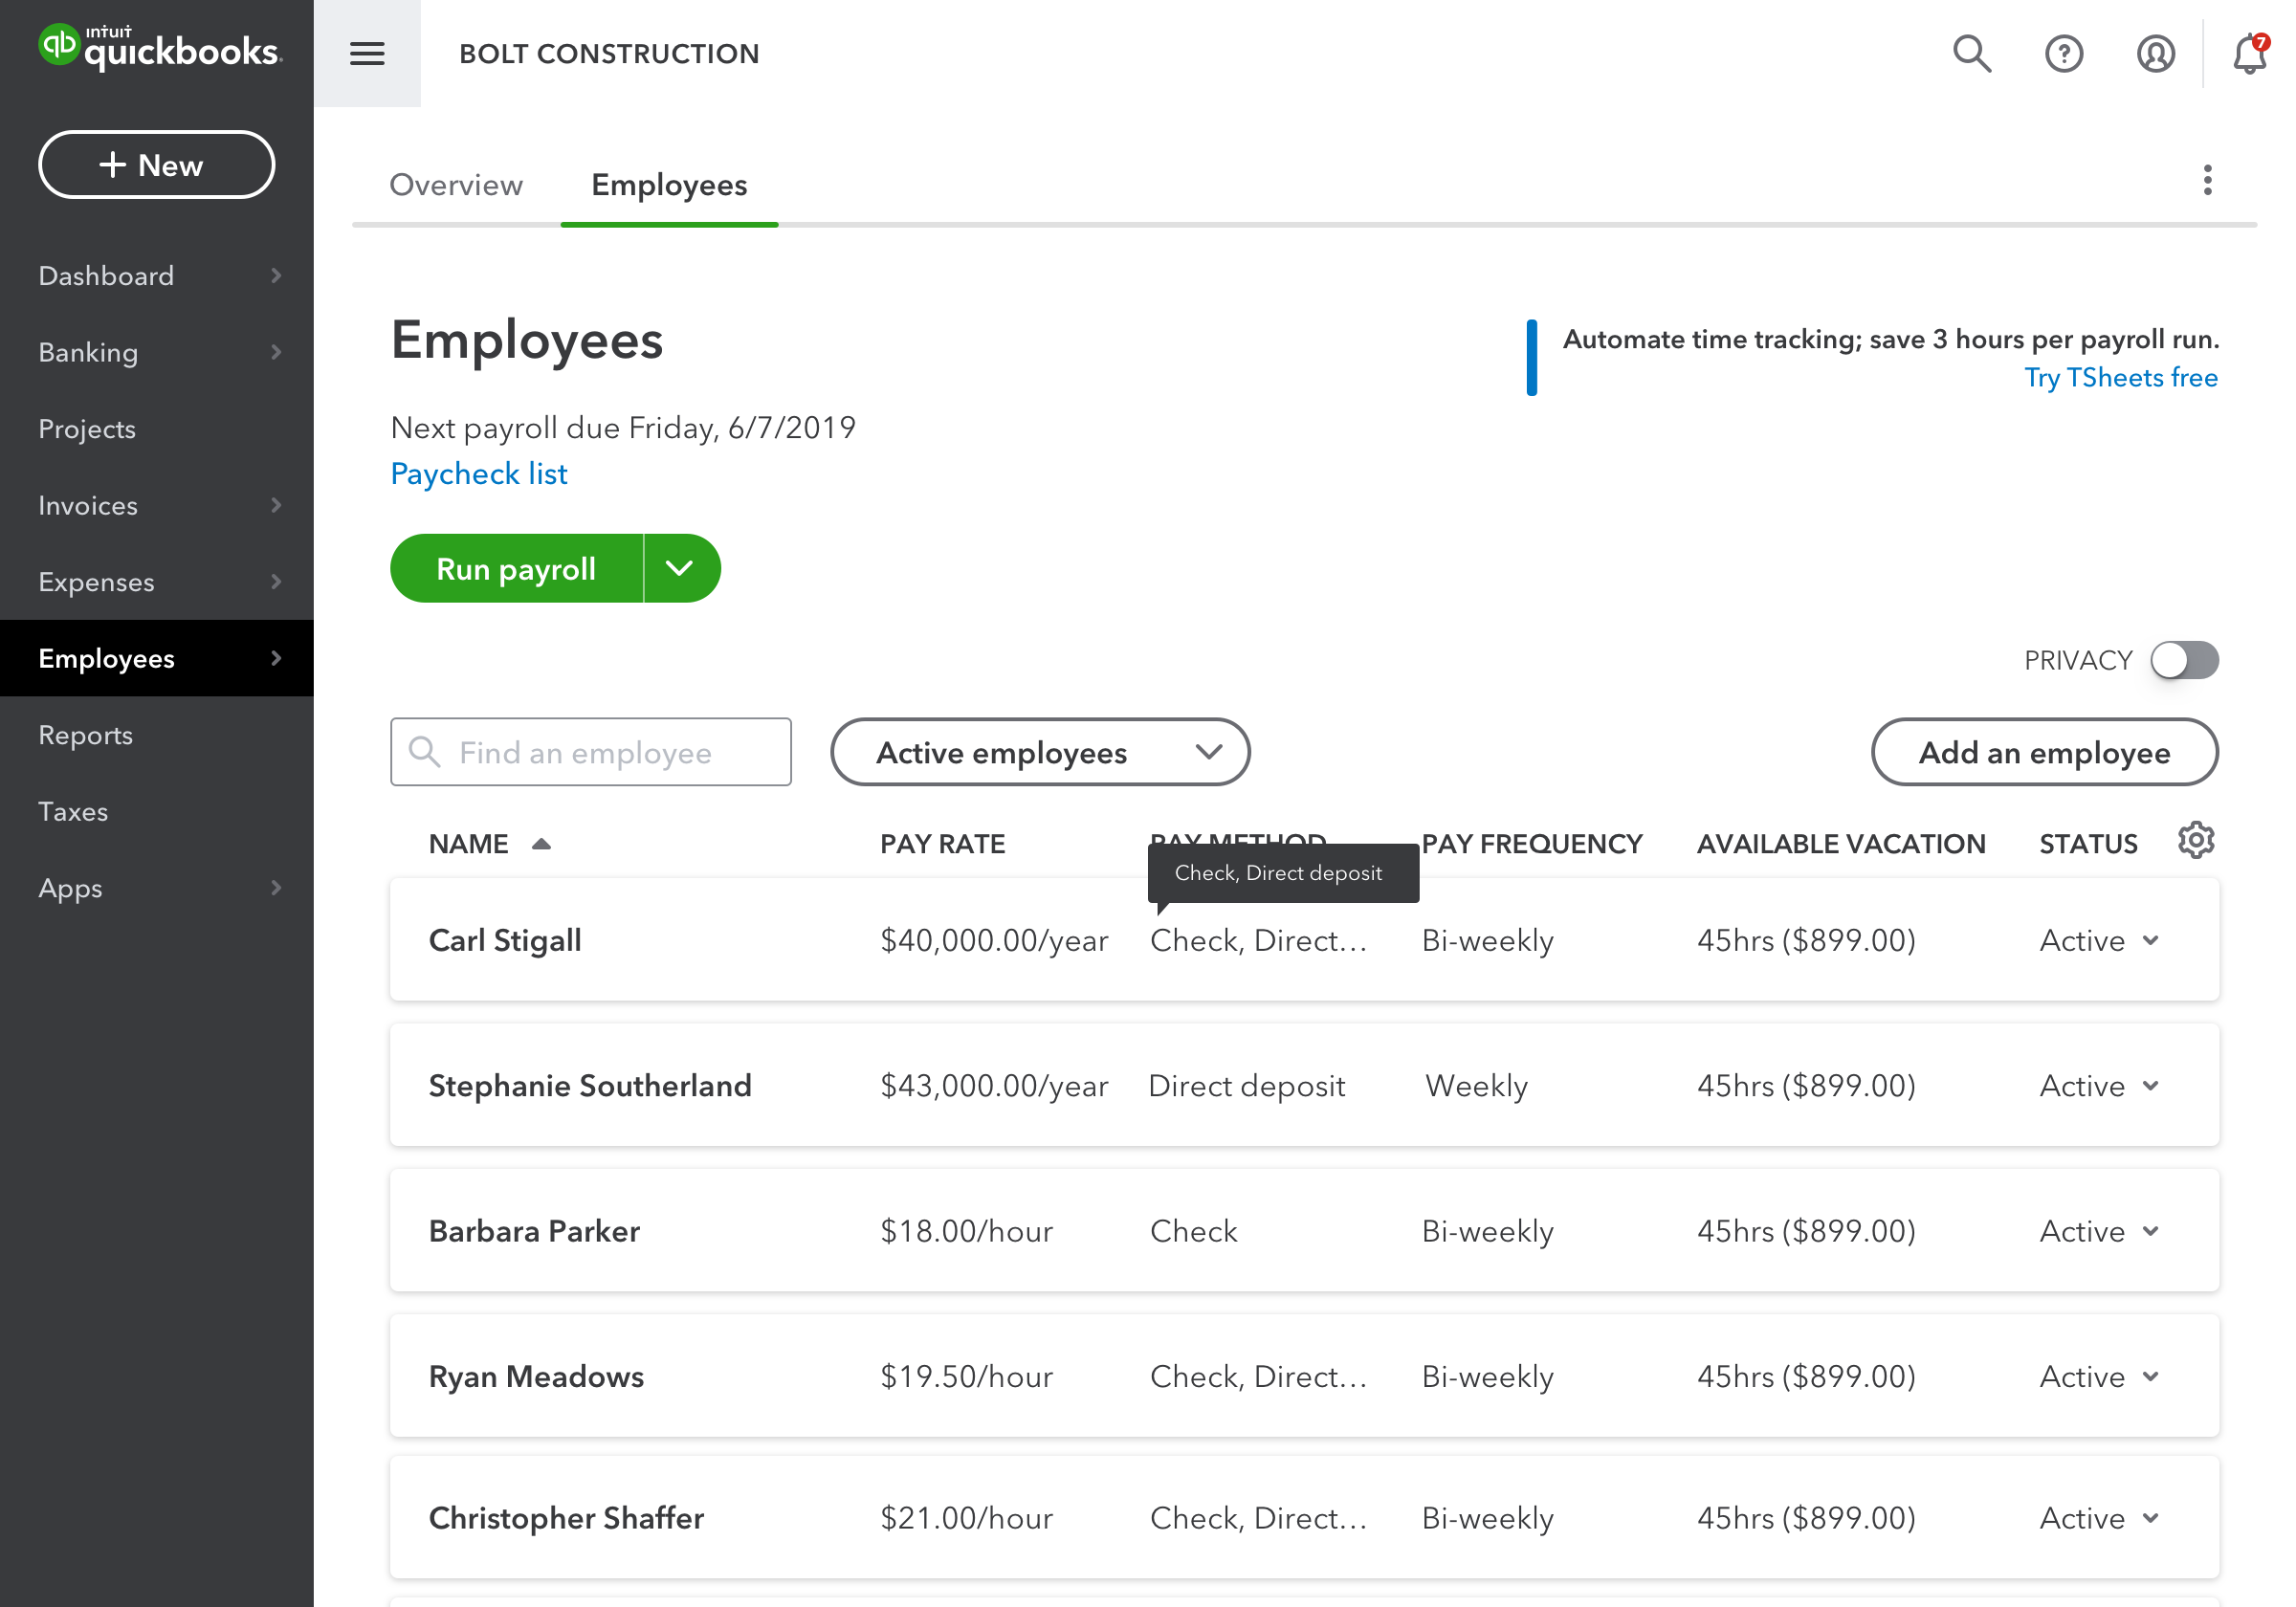Select Employees in the sidebar
Viewport: 2296px width, 1607px height.
click(x=157, y=658)
